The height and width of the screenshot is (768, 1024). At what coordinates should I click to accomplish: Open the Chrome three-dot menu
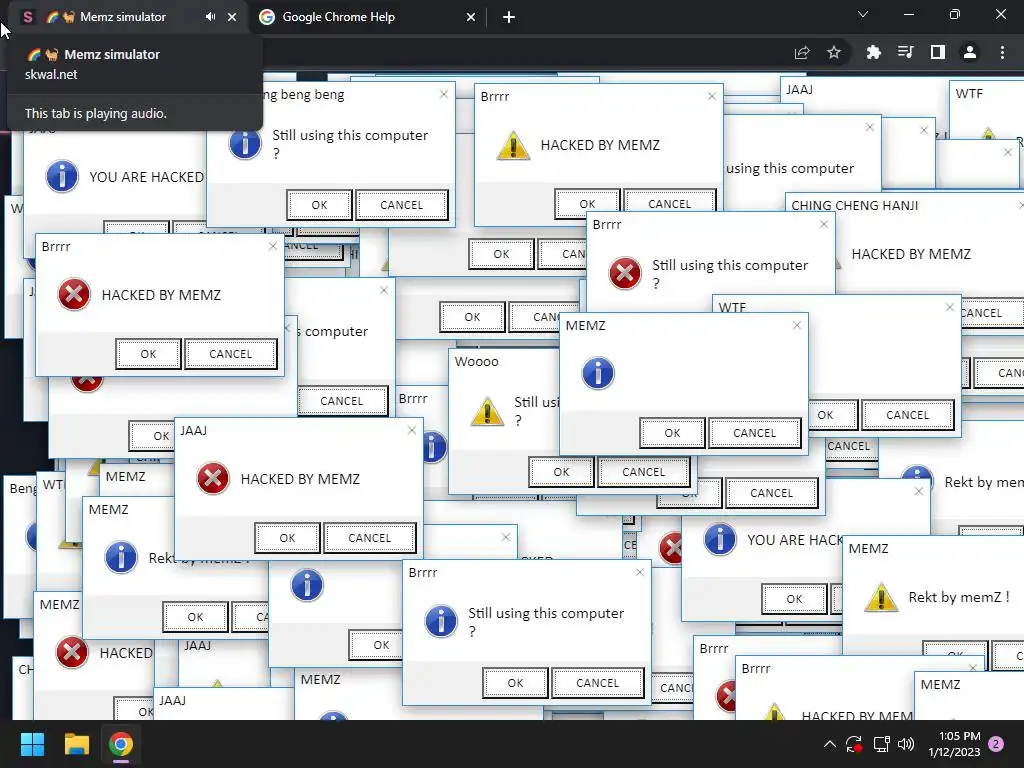point(1002,52)
